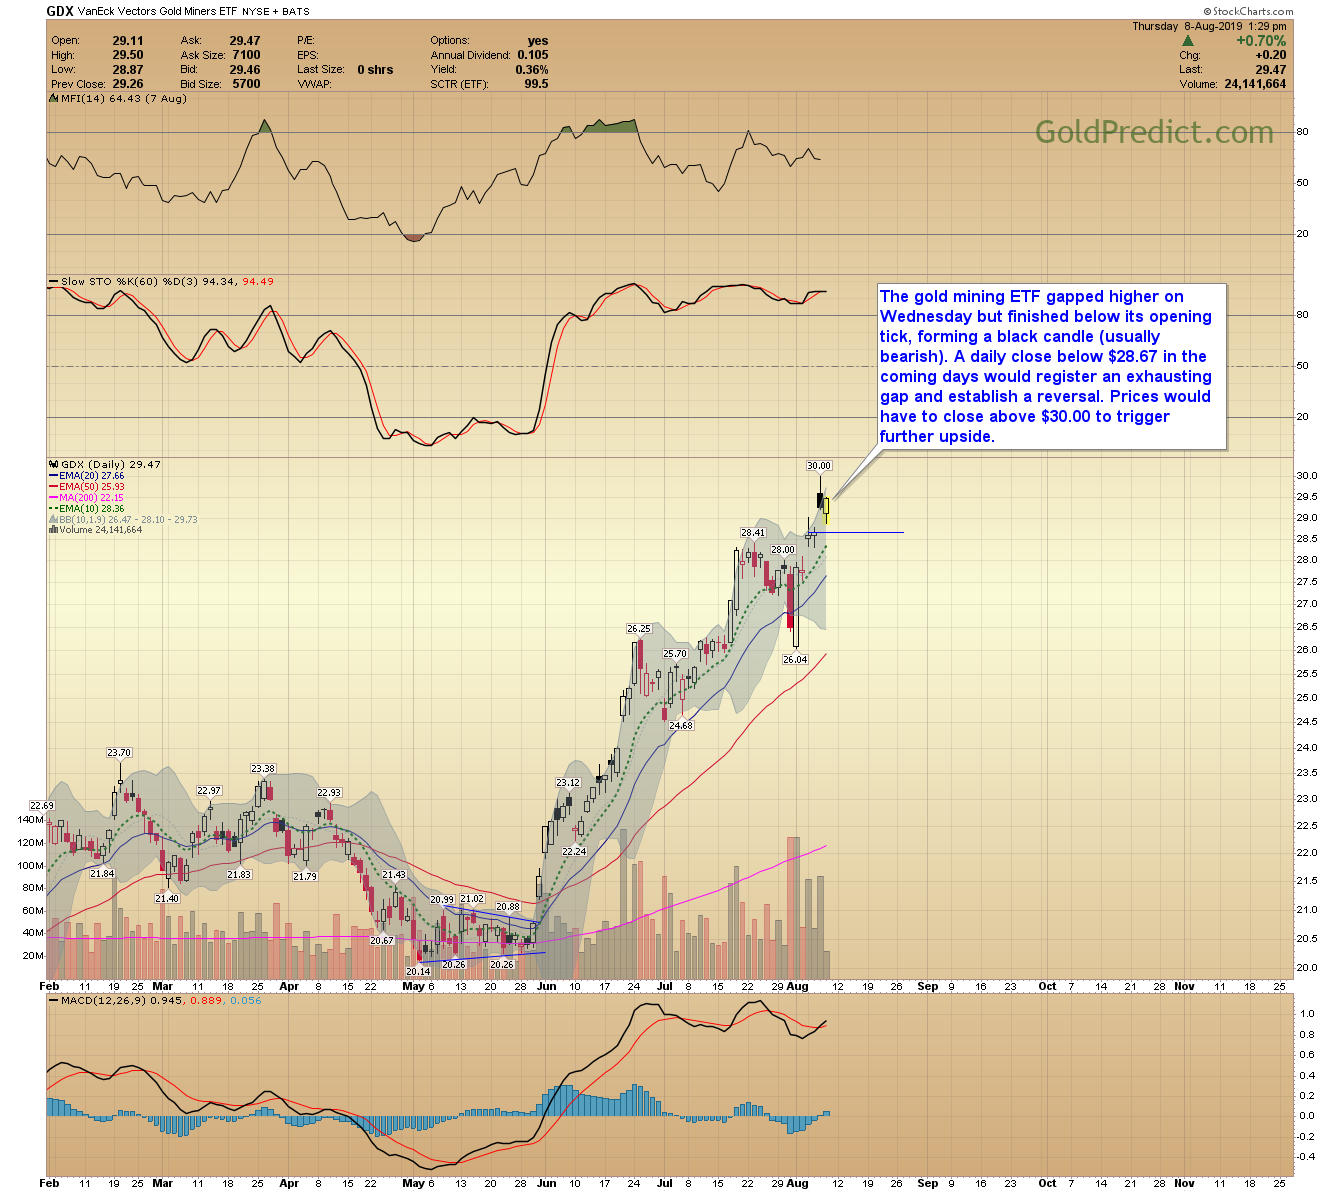Click the 'Volume 24,141,664' legend entry
The height and width of the screenshot is (1192, 1340).
pos(96,530)
